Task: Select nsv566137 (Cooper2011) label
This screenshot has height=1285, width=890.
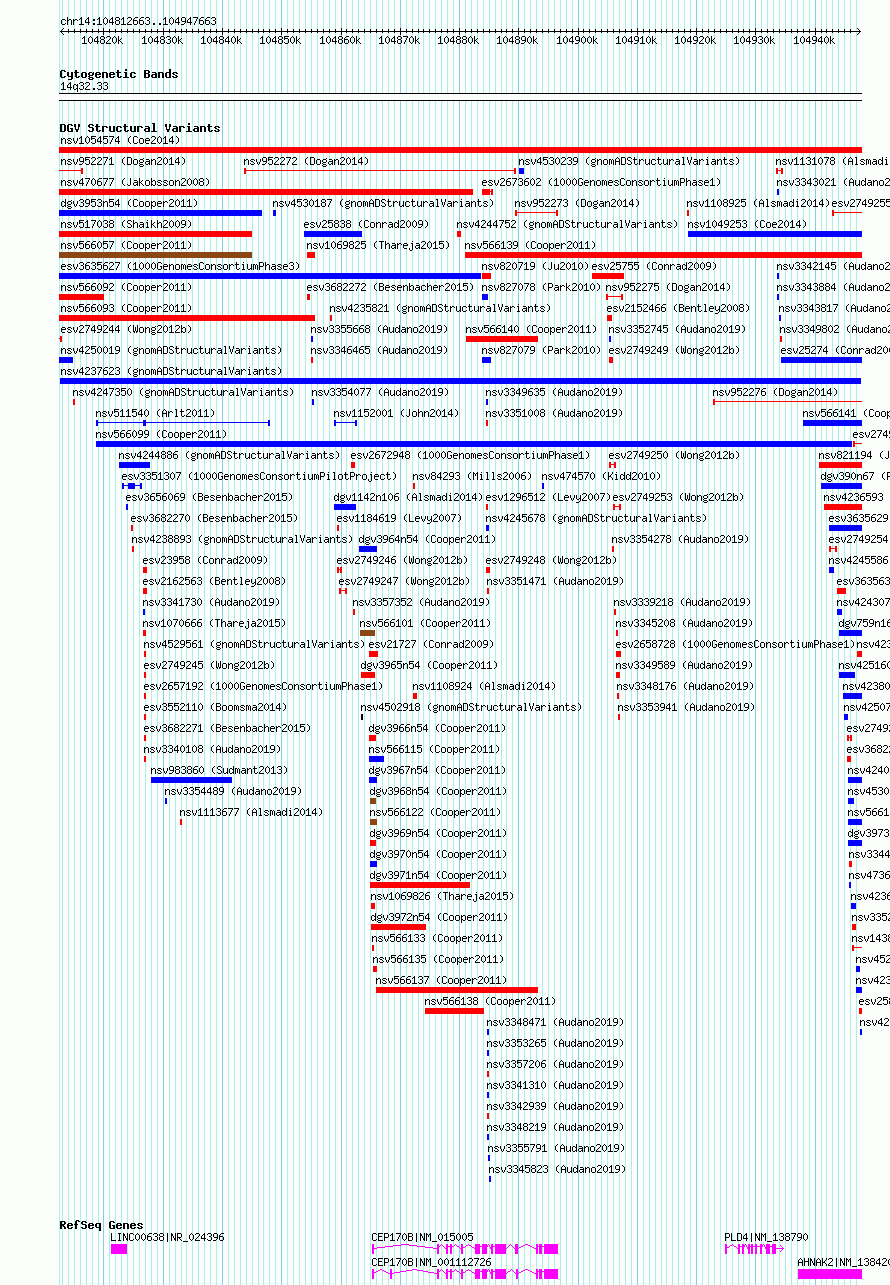Action: pos(441,980)
